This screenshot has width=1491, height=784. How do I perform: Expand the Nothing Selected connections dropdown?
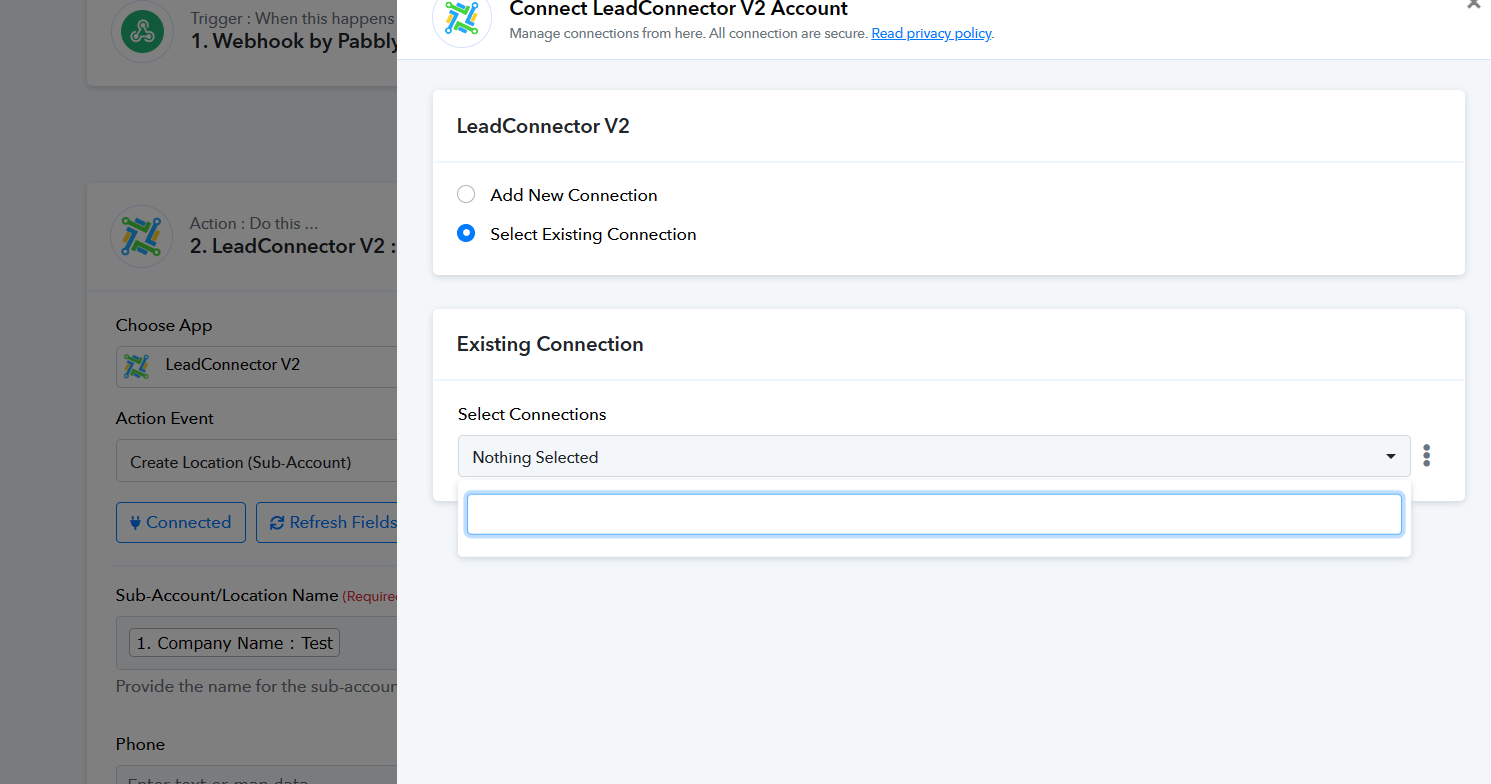pos(934,456)
